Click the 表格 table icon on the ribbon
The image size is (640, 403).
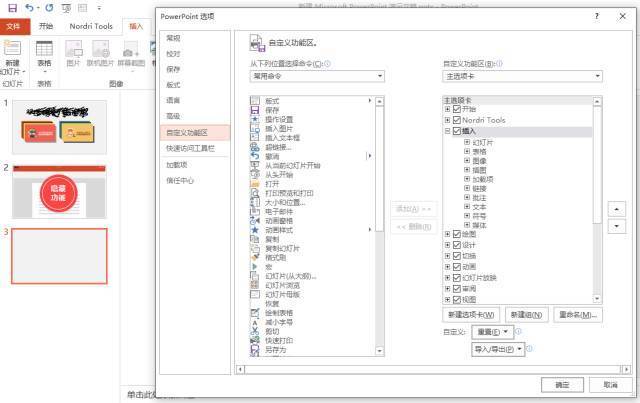pos(44,49)
